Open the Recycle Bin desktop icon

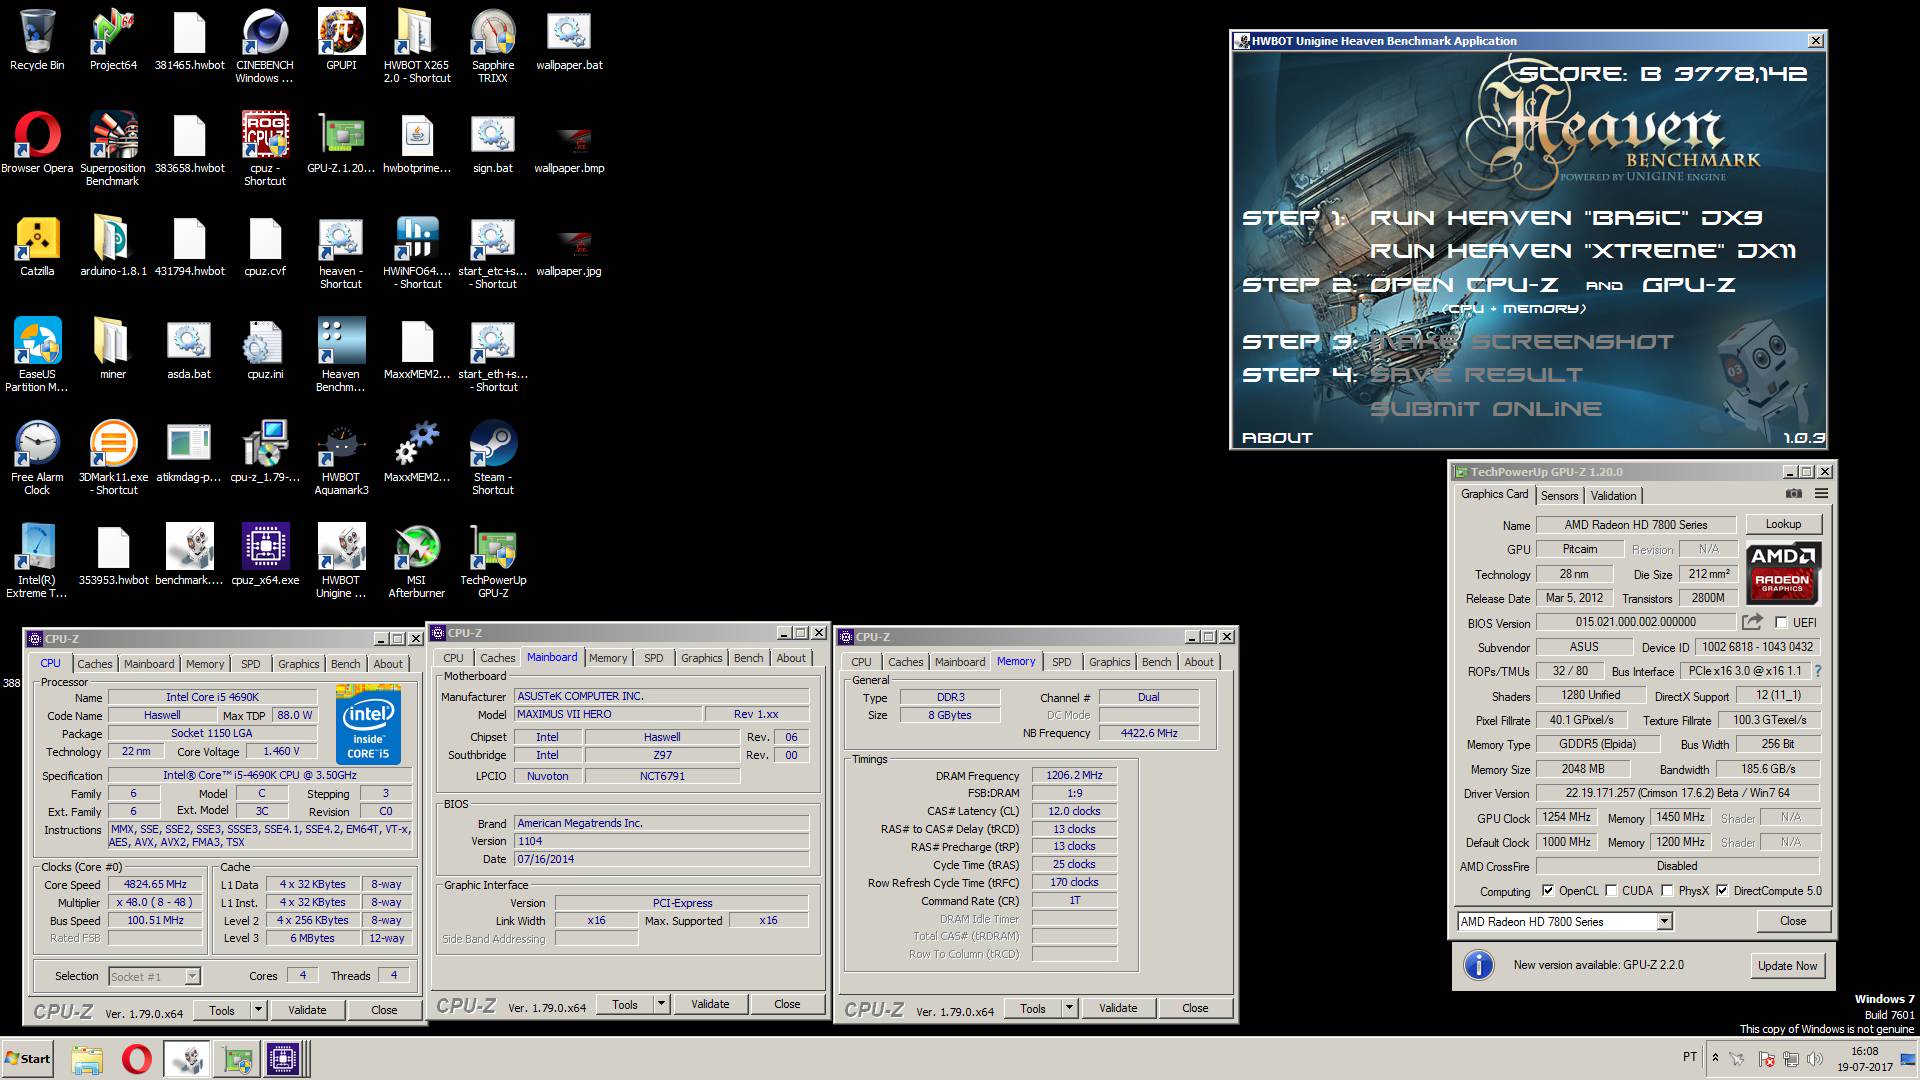(37, 40)
